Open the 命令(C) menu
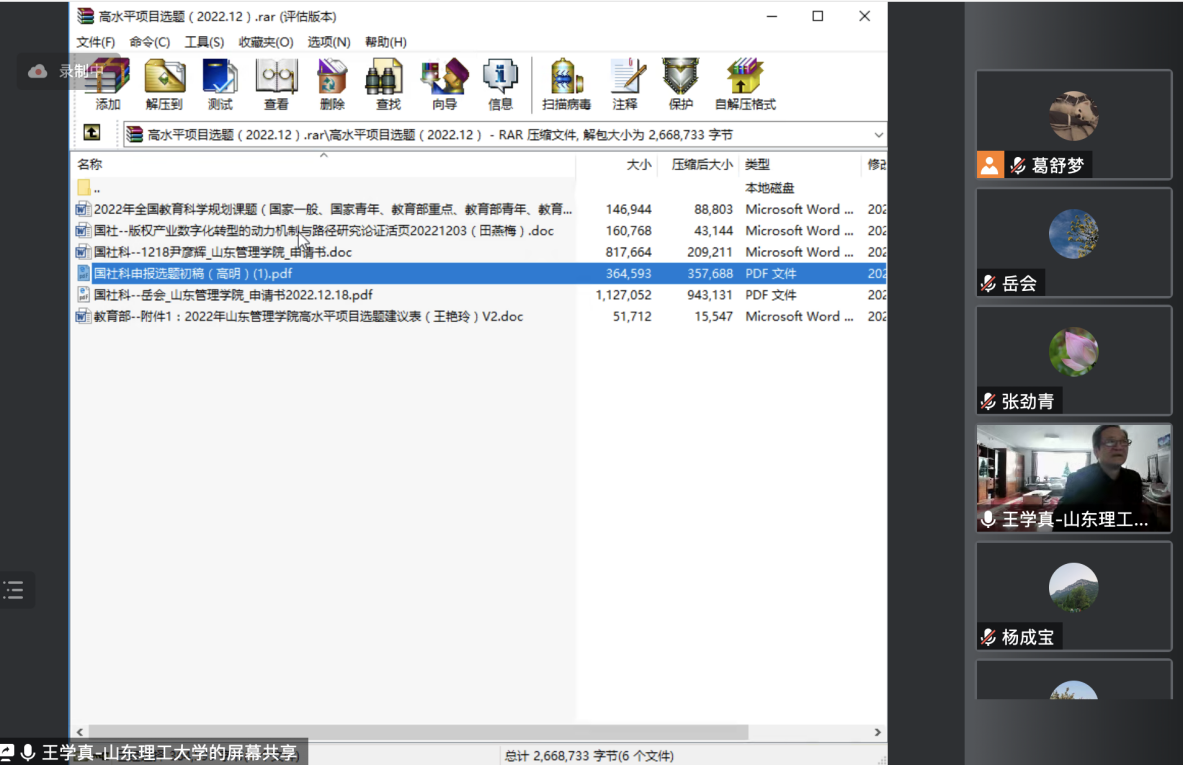This screenshot has width=1183, height=765. pos(149,42)
